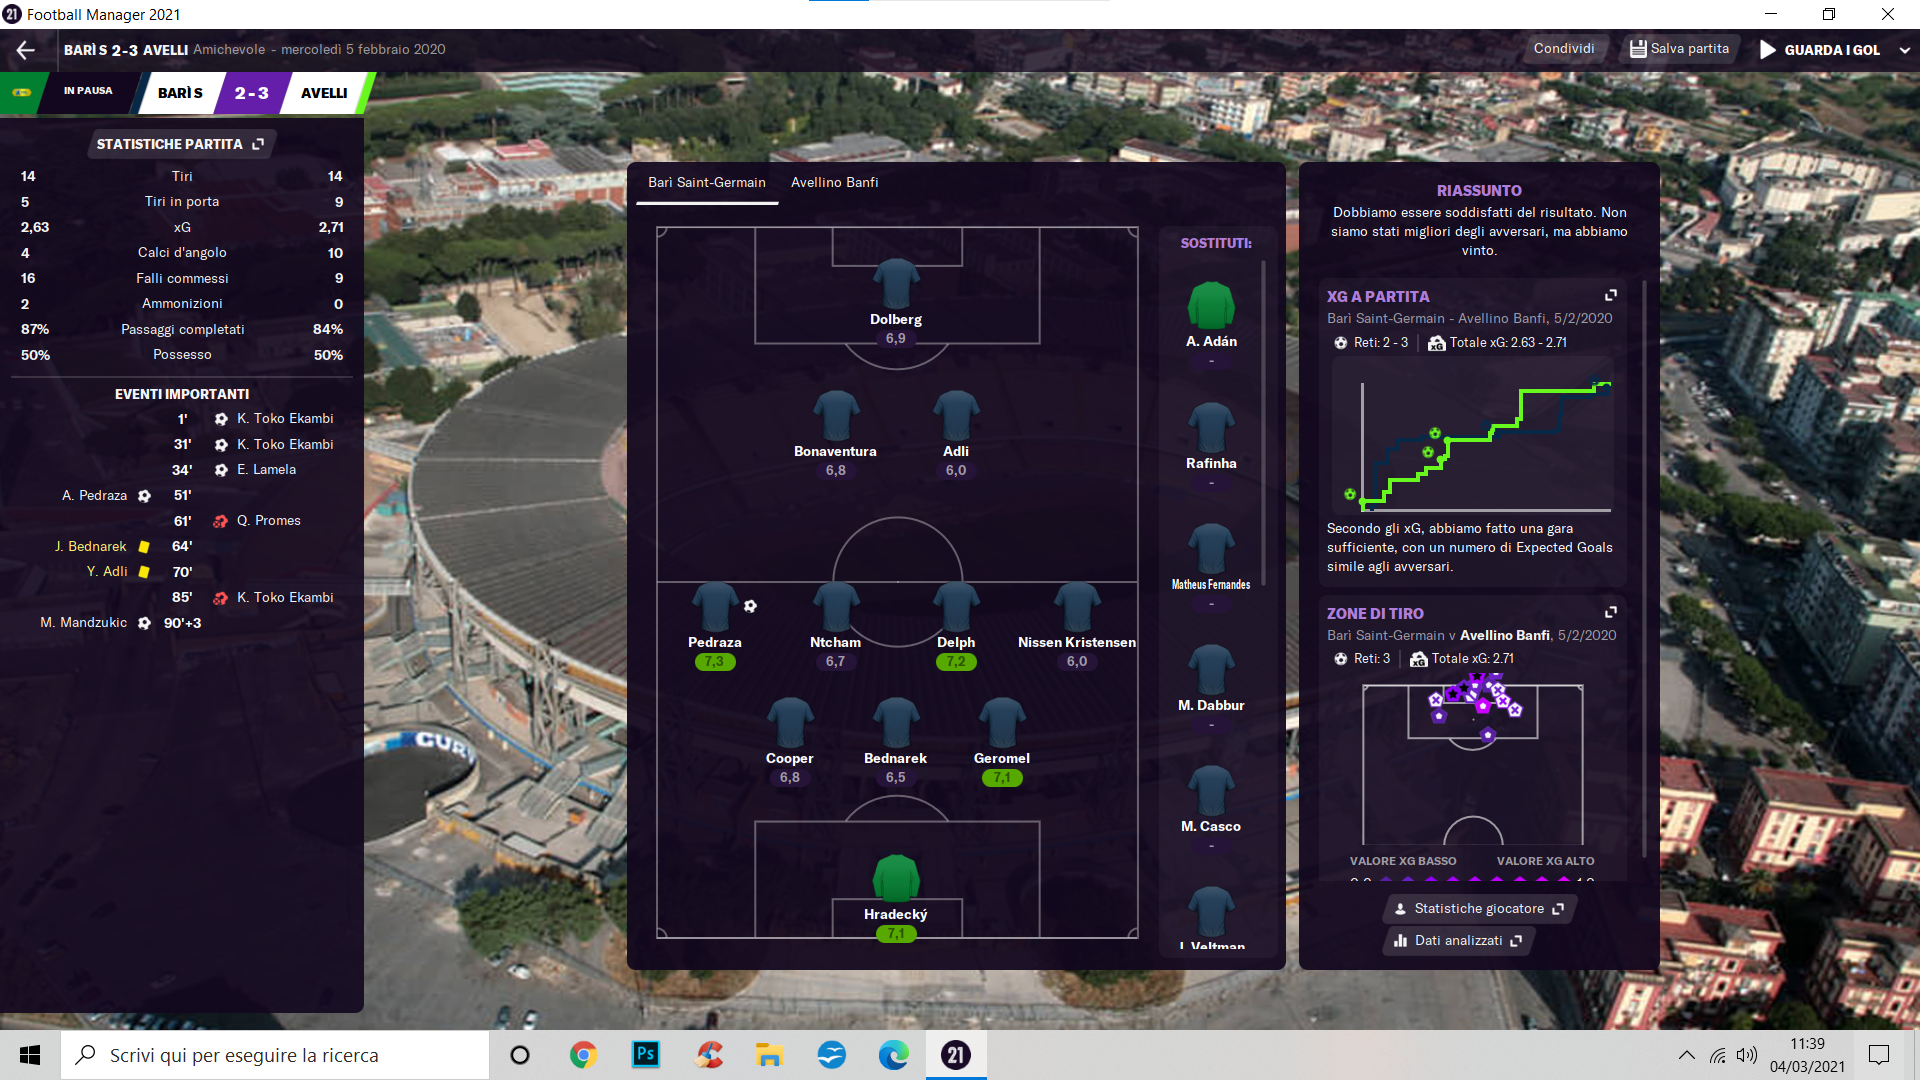Image resolution: width=1920 pixels, height=1080 pixels.
Task: Open Dati analizzati
Action: 1458,940
